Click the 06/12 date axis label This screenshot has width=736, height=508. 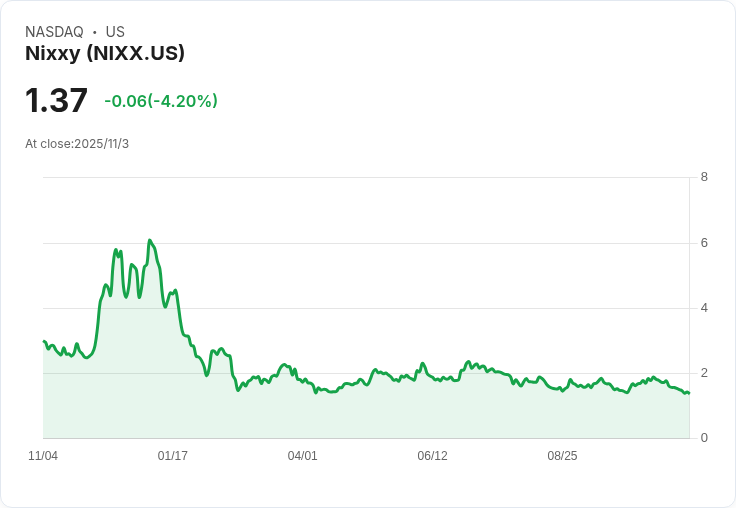click(x=432, y=456)
